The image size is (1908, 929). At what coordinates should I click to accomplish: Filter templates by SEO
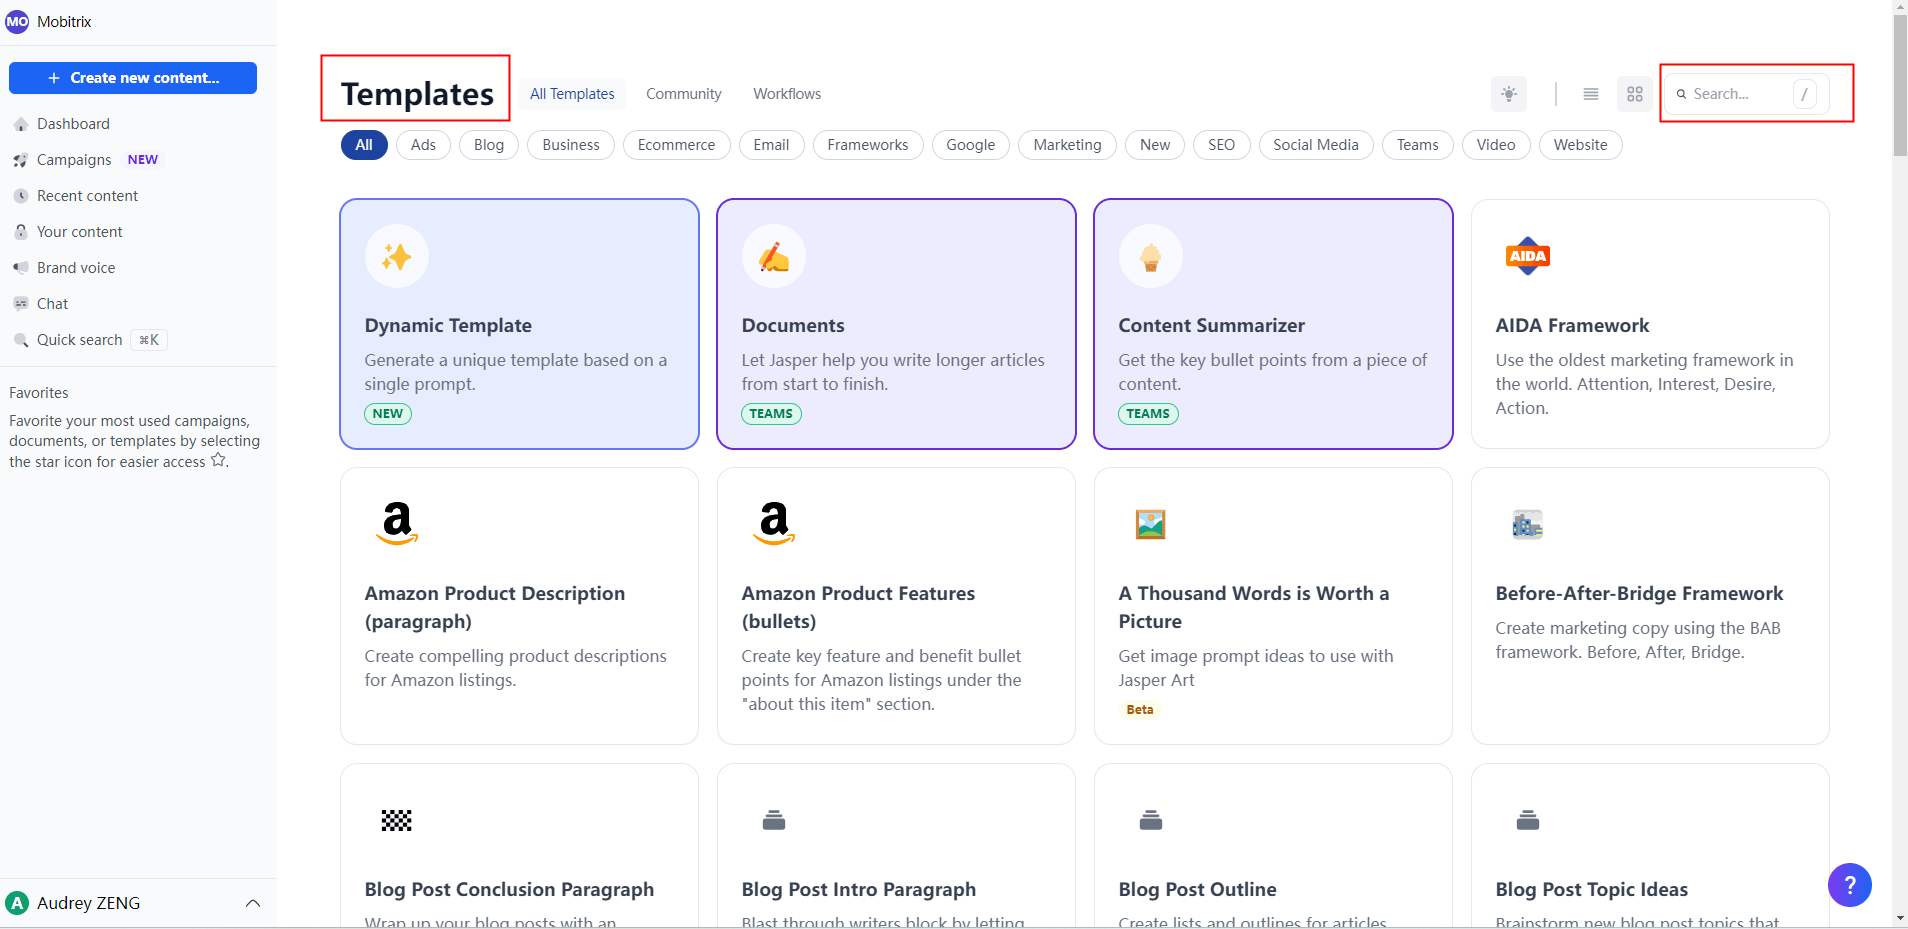1221,145
